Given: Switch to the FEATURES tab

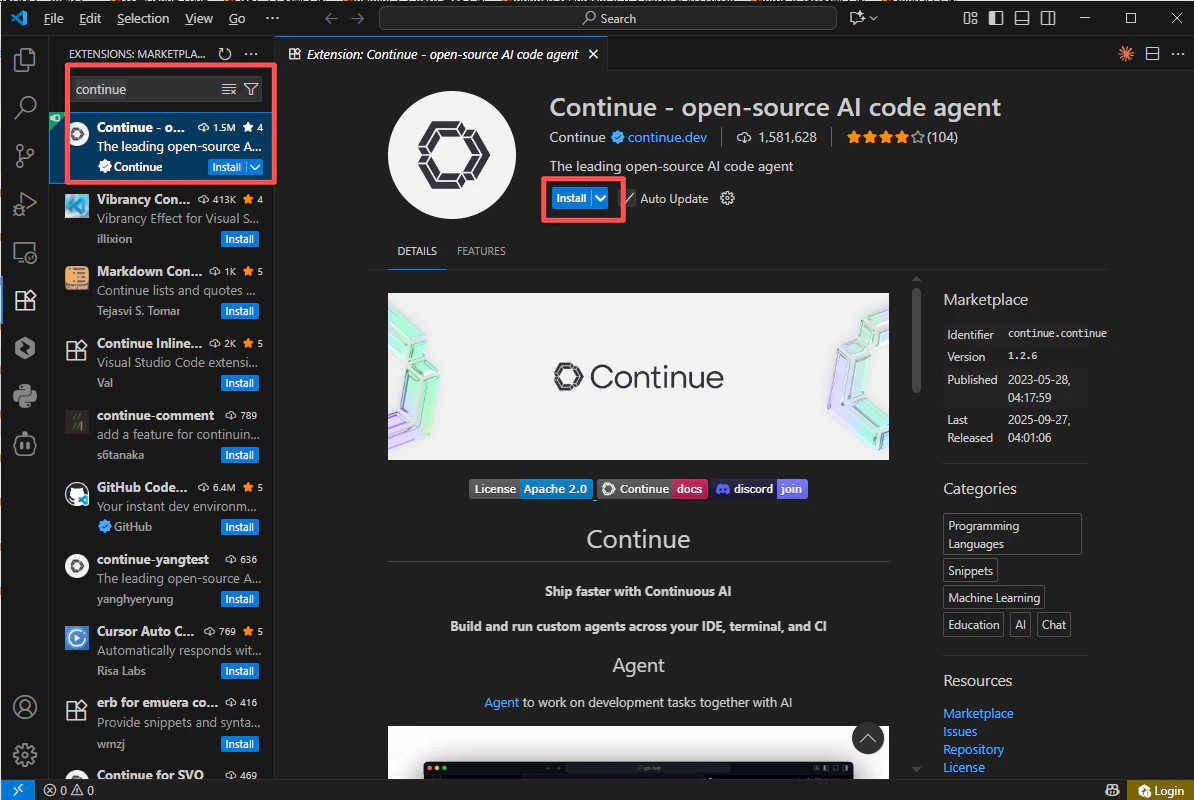Looking at the screenshot, I should (x=481, y=251).
